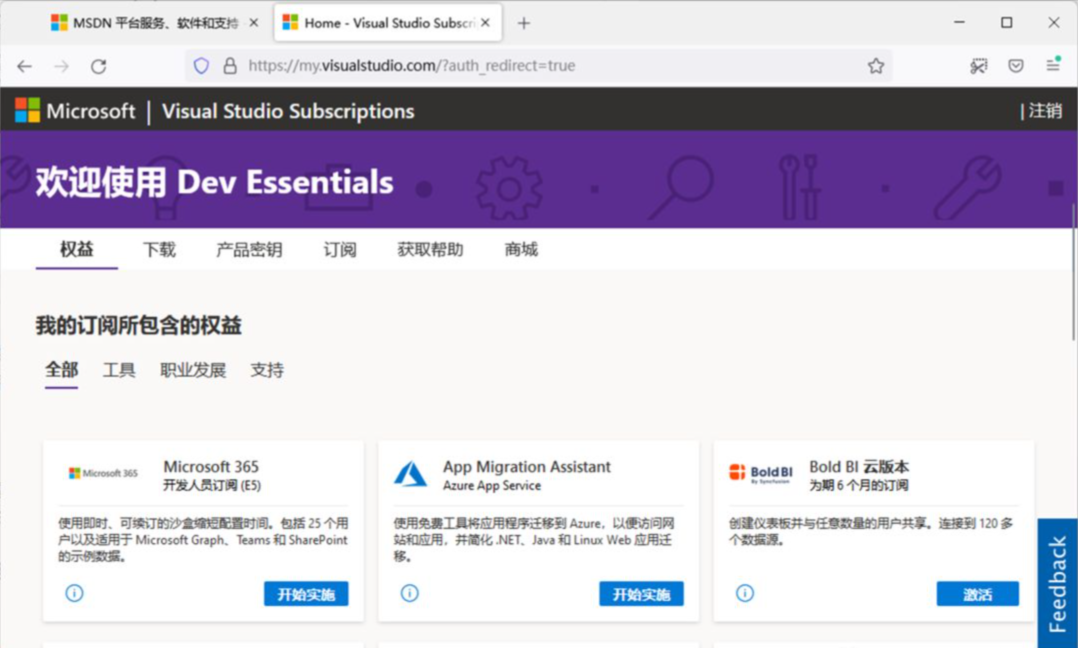Open the Feedback side button

[x=1057, y=583]
